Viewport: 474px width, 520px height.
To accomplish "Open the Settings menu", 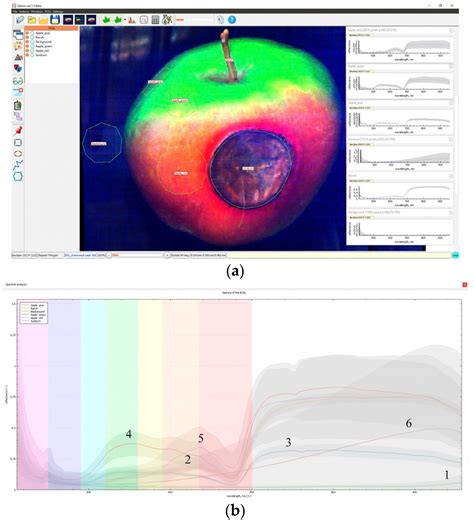I will tap(57, 11).
